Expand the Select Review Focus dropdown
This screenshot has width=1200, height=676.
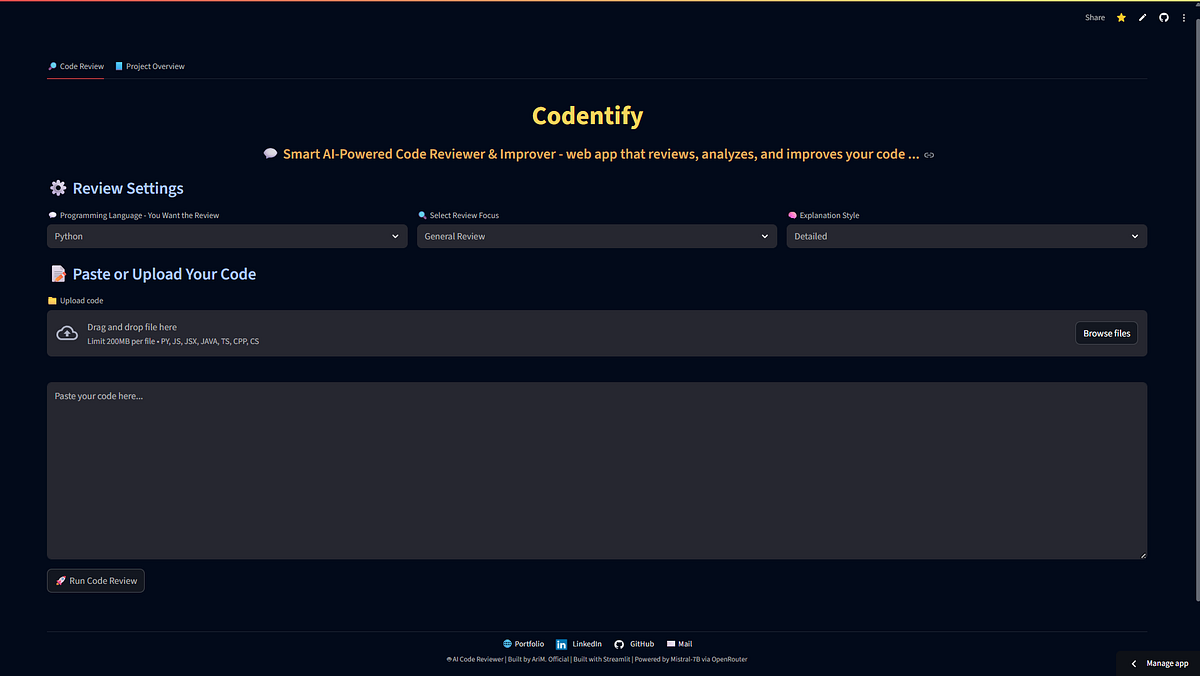[x=597, y=236]
